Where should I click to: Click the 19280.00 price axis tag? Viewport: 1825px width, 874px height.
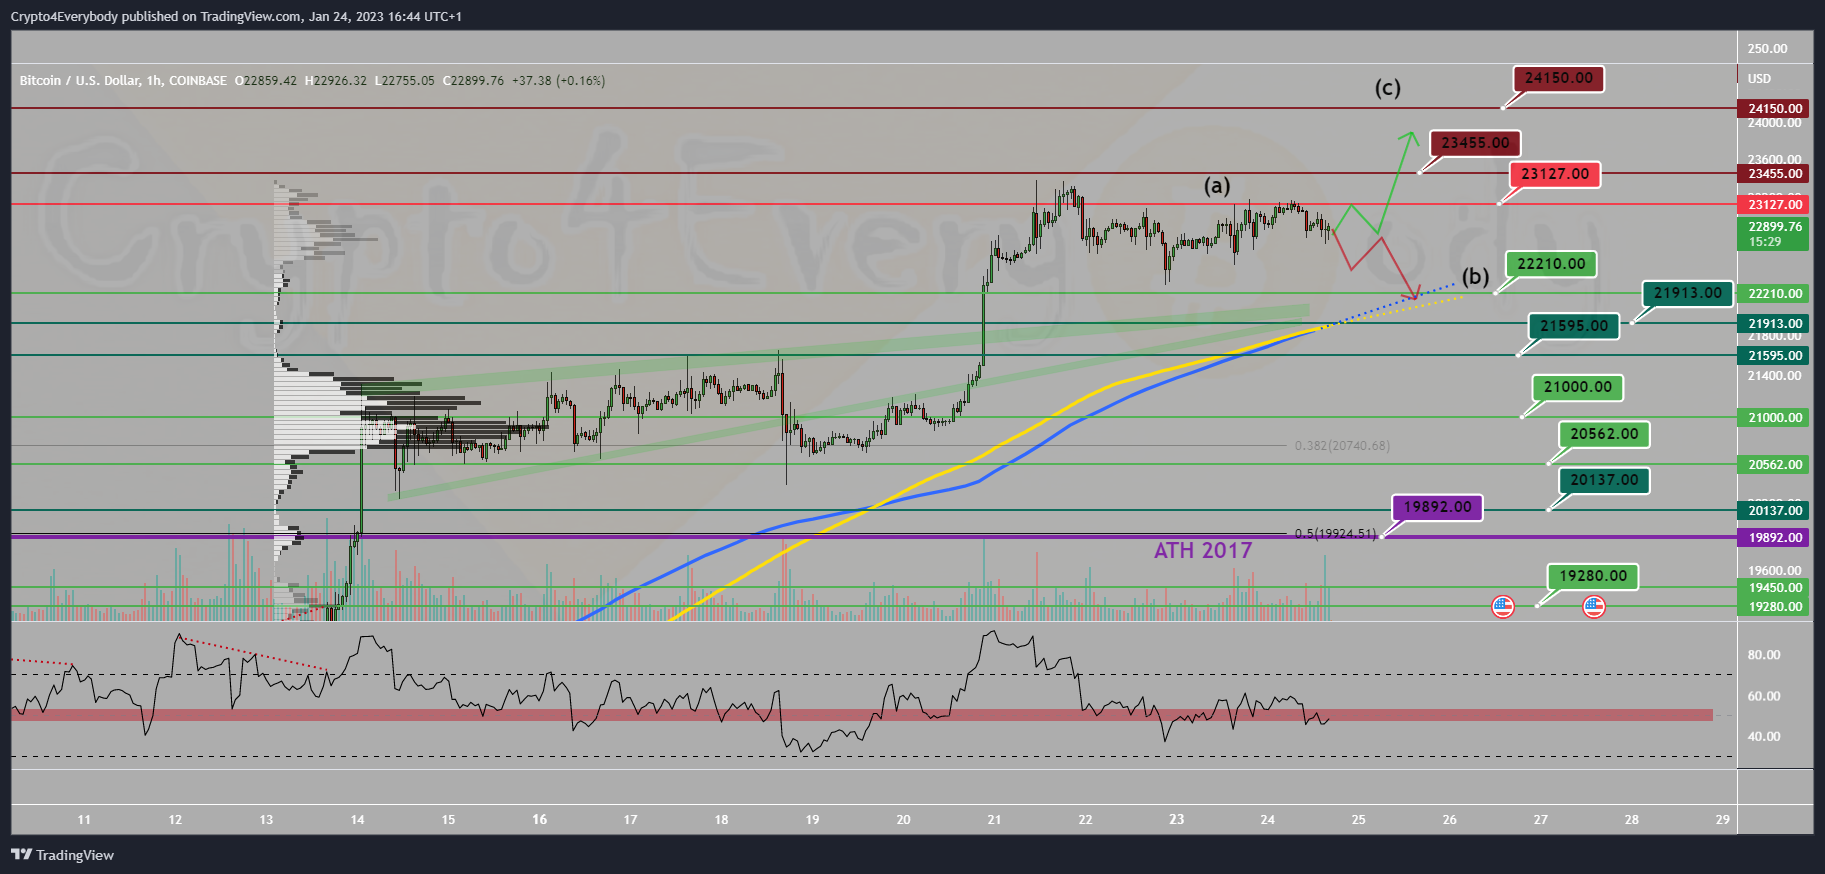(x=1775, y=607)
